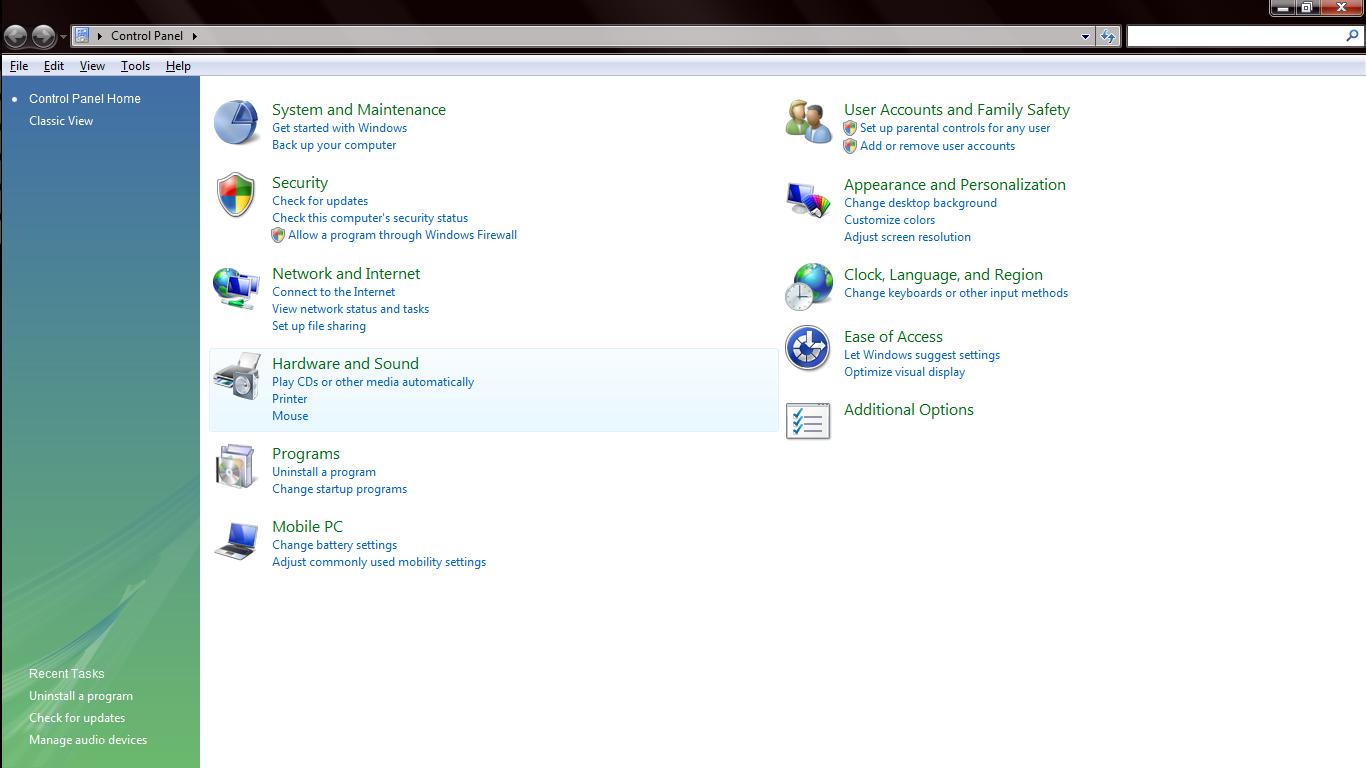Expand the arrow before Control Panel breadcrumb

pyautogui.click(x=100, y=36)
